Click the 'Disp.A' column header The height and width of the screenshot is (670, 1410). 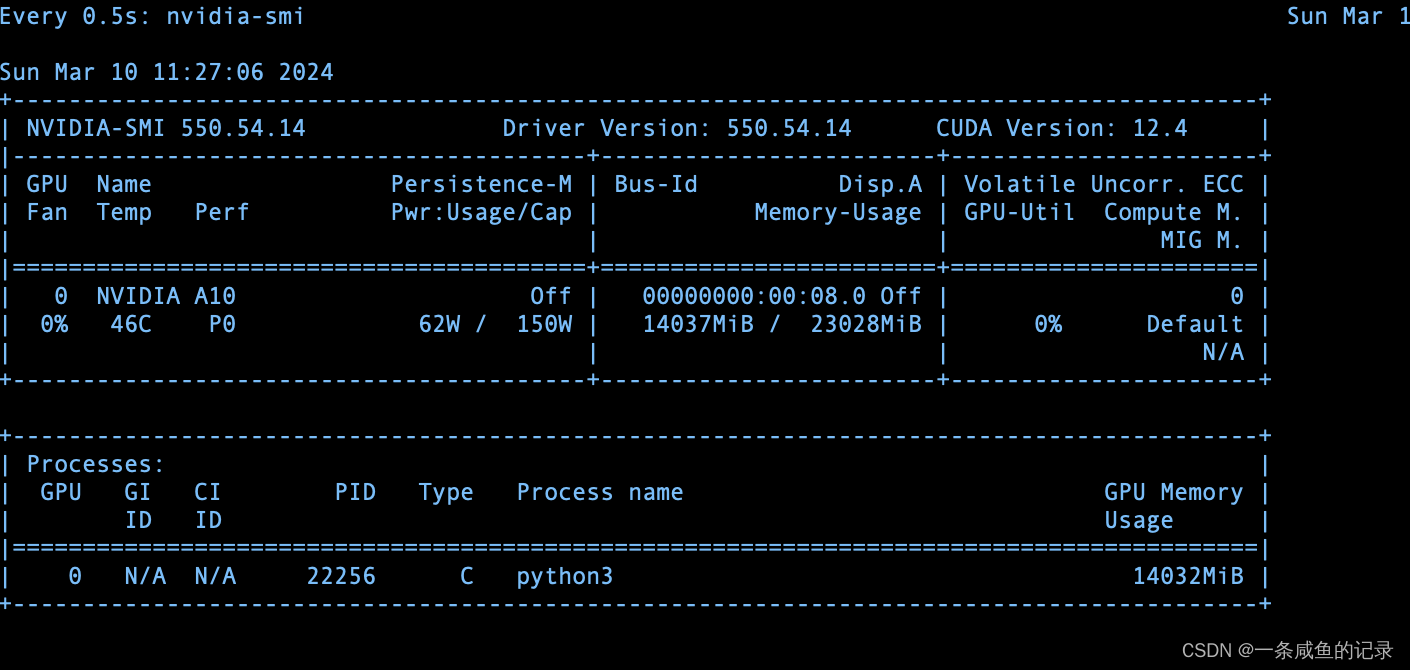(x=880, y=184)
